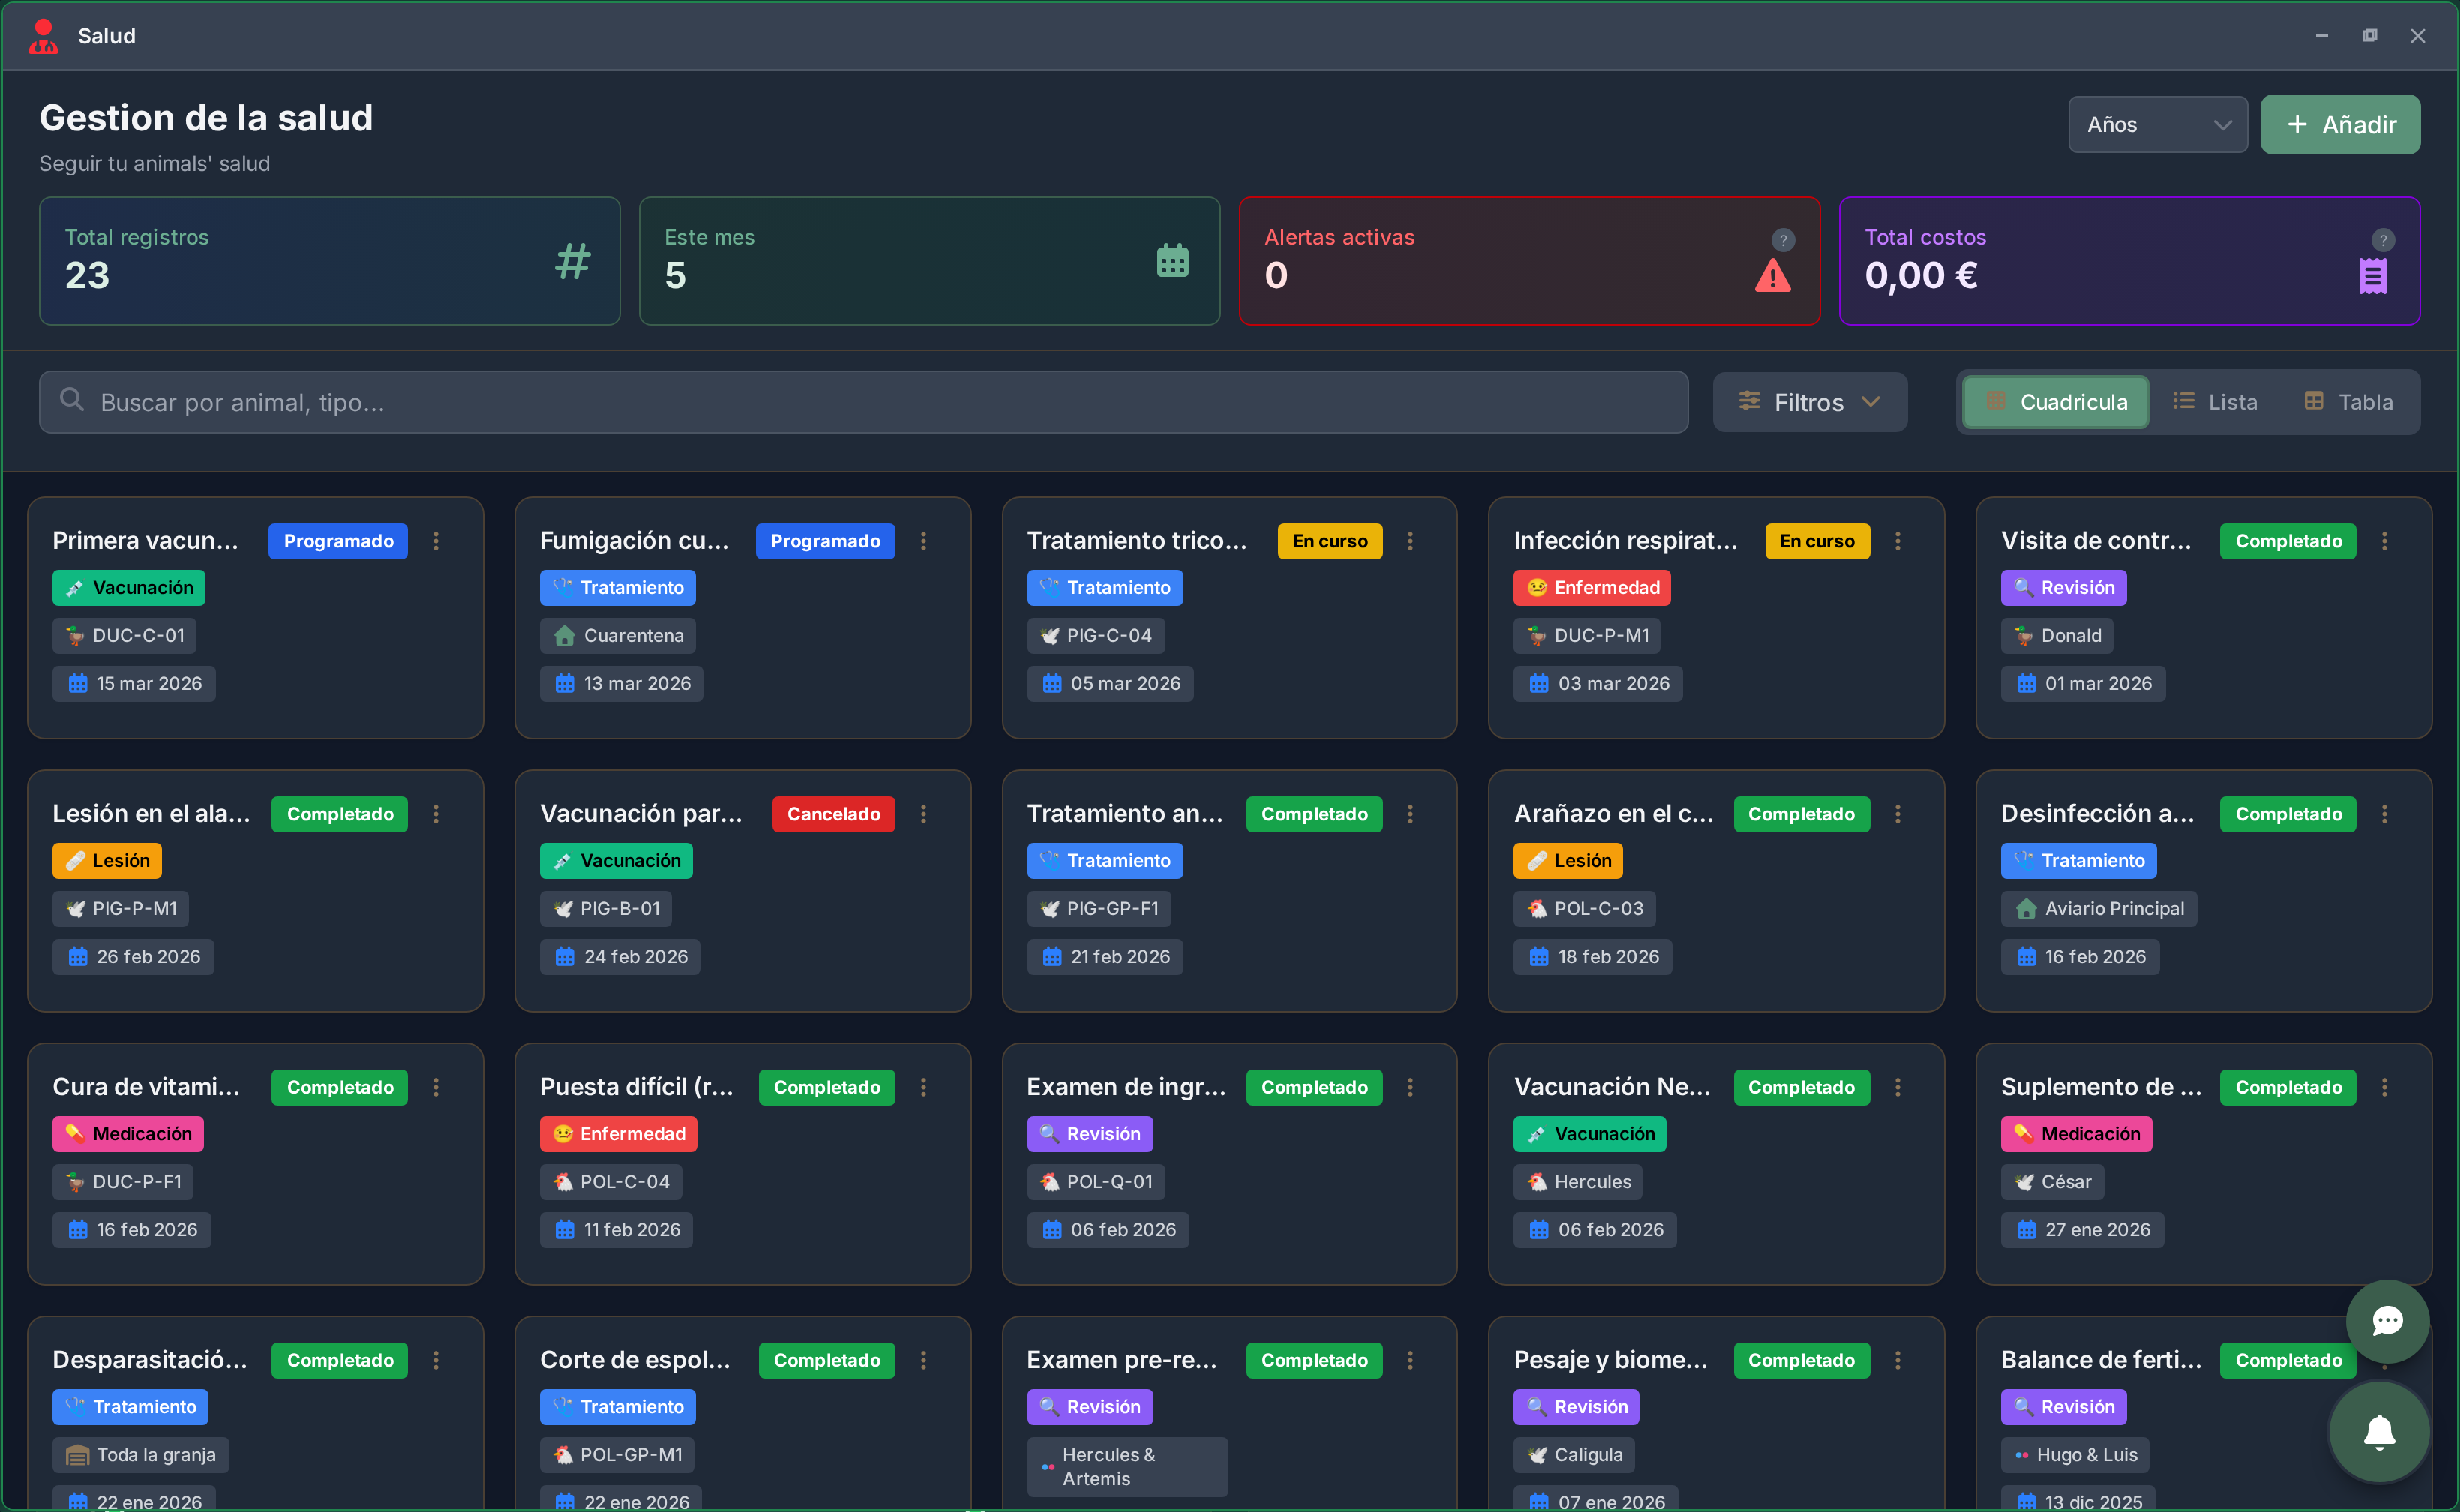This screenshot has height=1512, width=2460.
Task: Open three-dot menu on Infección respirat... card
Action: click(1897, 541)
